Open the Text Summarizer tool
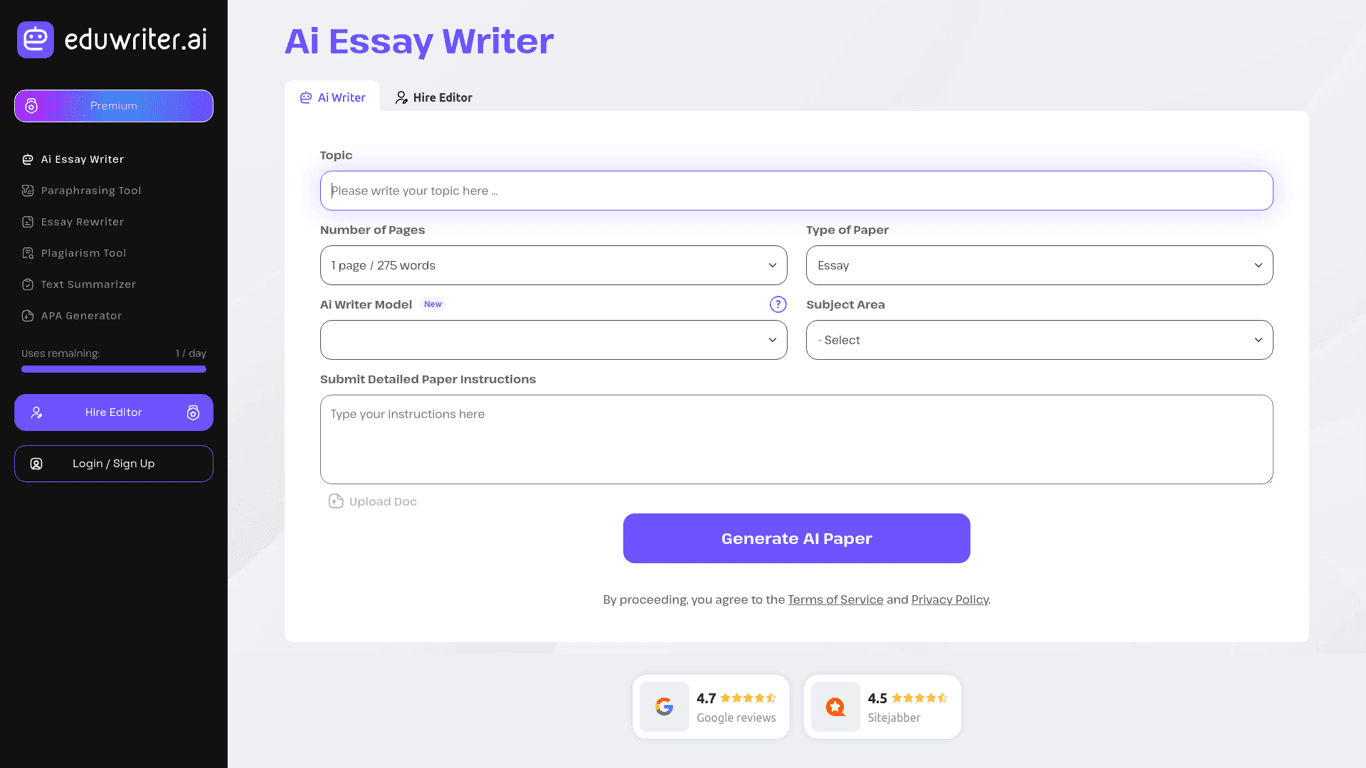The image size is (1366, 768). [x=87, y=284]
